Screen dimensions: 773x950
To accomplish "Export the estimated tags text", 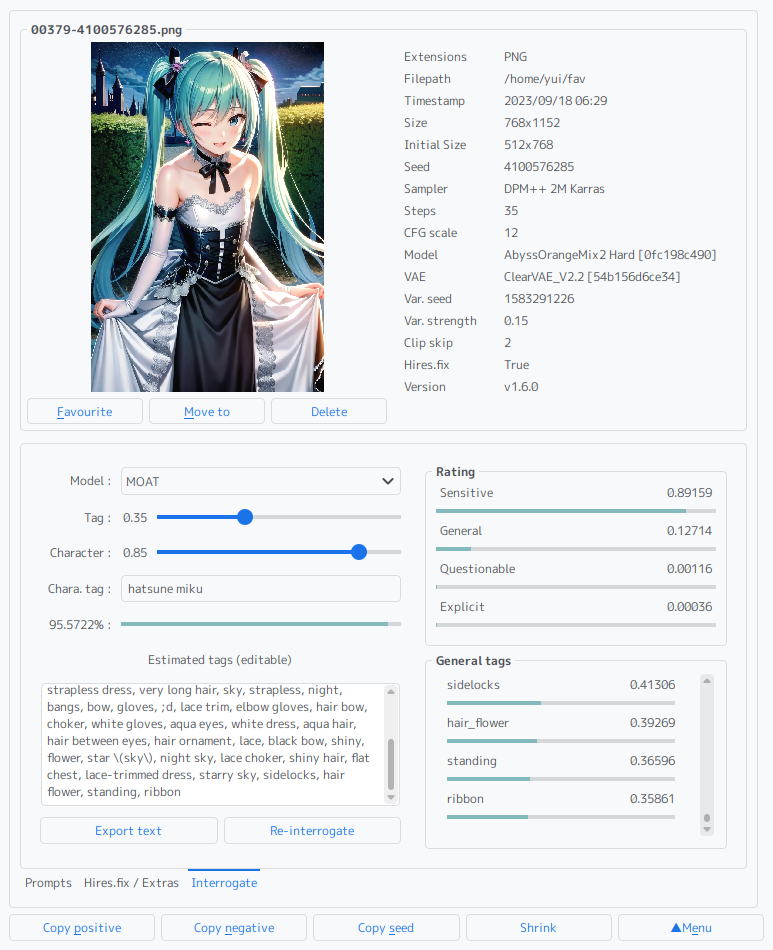I will coord(128,831).
